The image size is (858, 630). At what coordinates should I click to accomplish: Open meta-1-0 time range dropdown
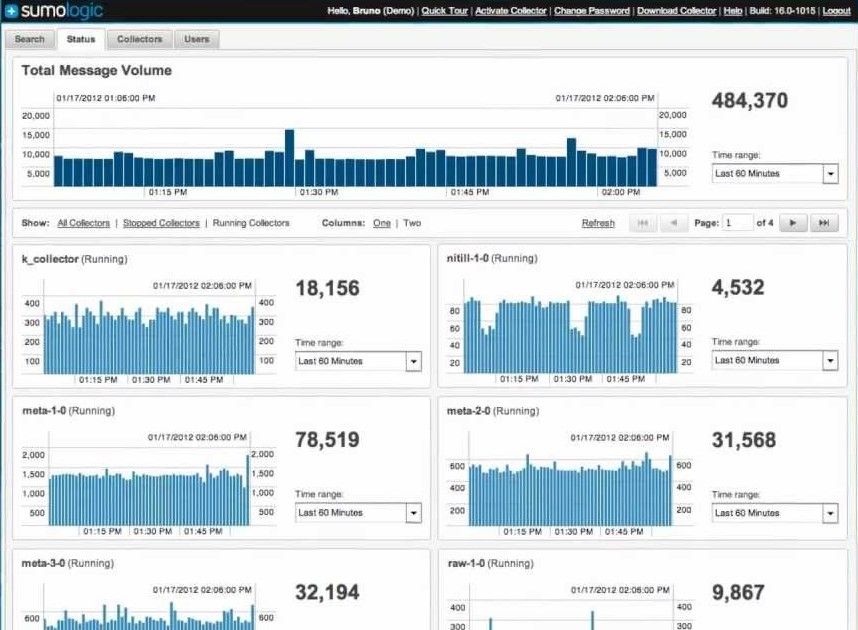pyautogui.click(x=358, y=513)
